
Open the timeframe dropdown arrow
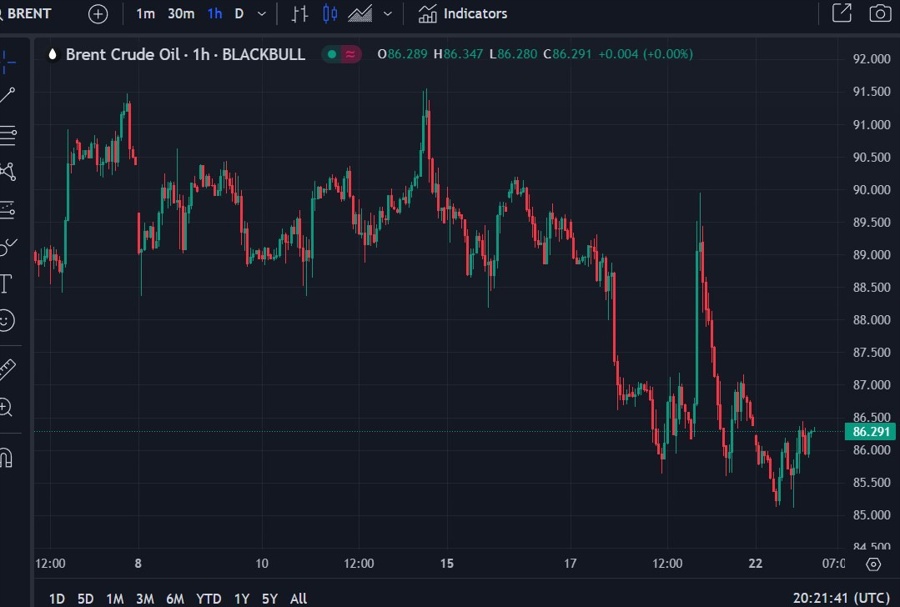262,14
